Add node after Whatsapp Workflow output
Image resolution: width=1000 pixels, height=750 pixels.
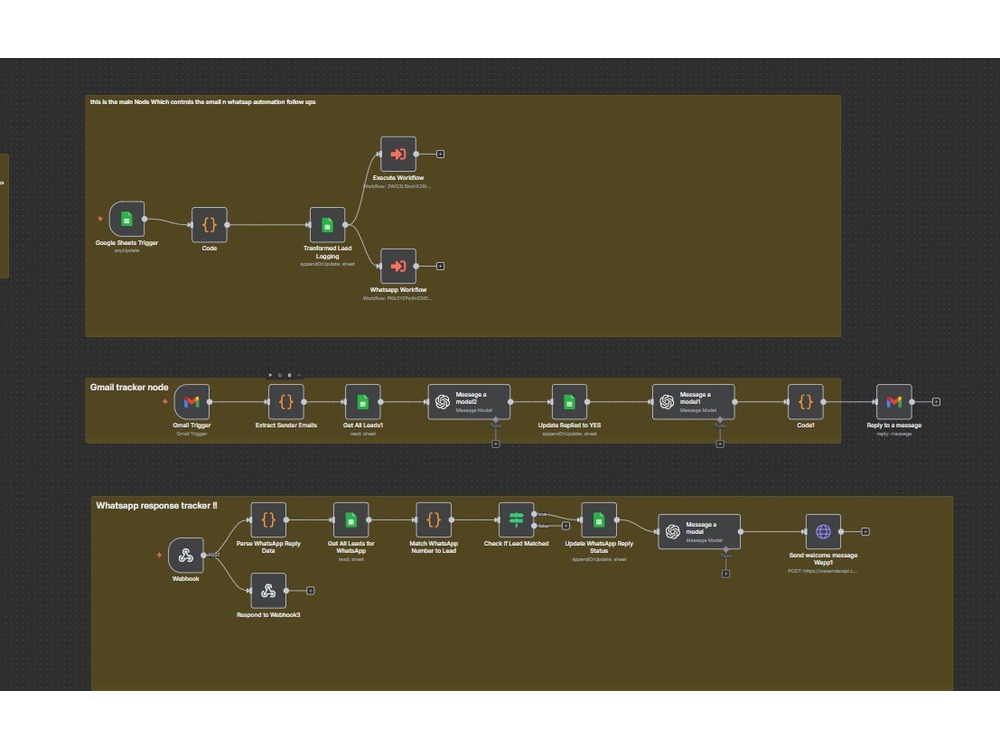pos(440,266)
